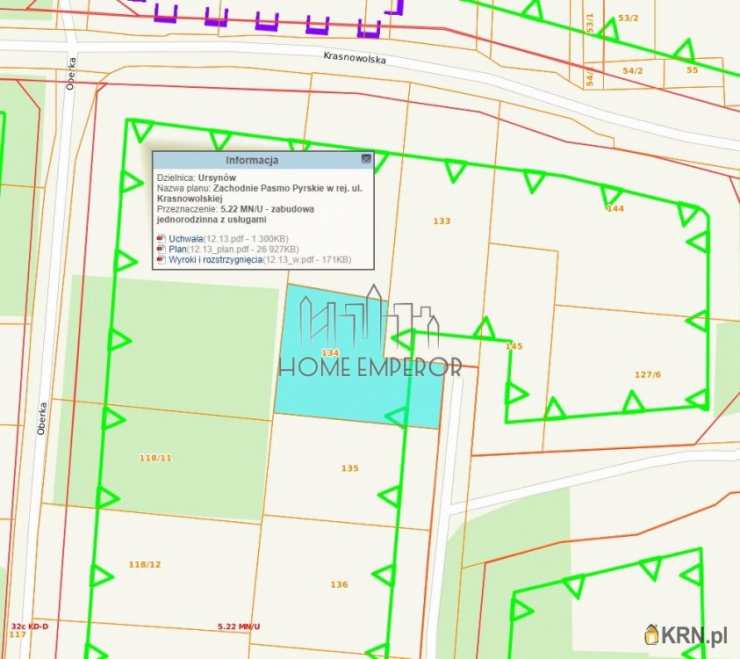Open the Plan PDF link
The height and width of the screenshot is (659, 740).
pyautogui.click(x=178, y=249)
